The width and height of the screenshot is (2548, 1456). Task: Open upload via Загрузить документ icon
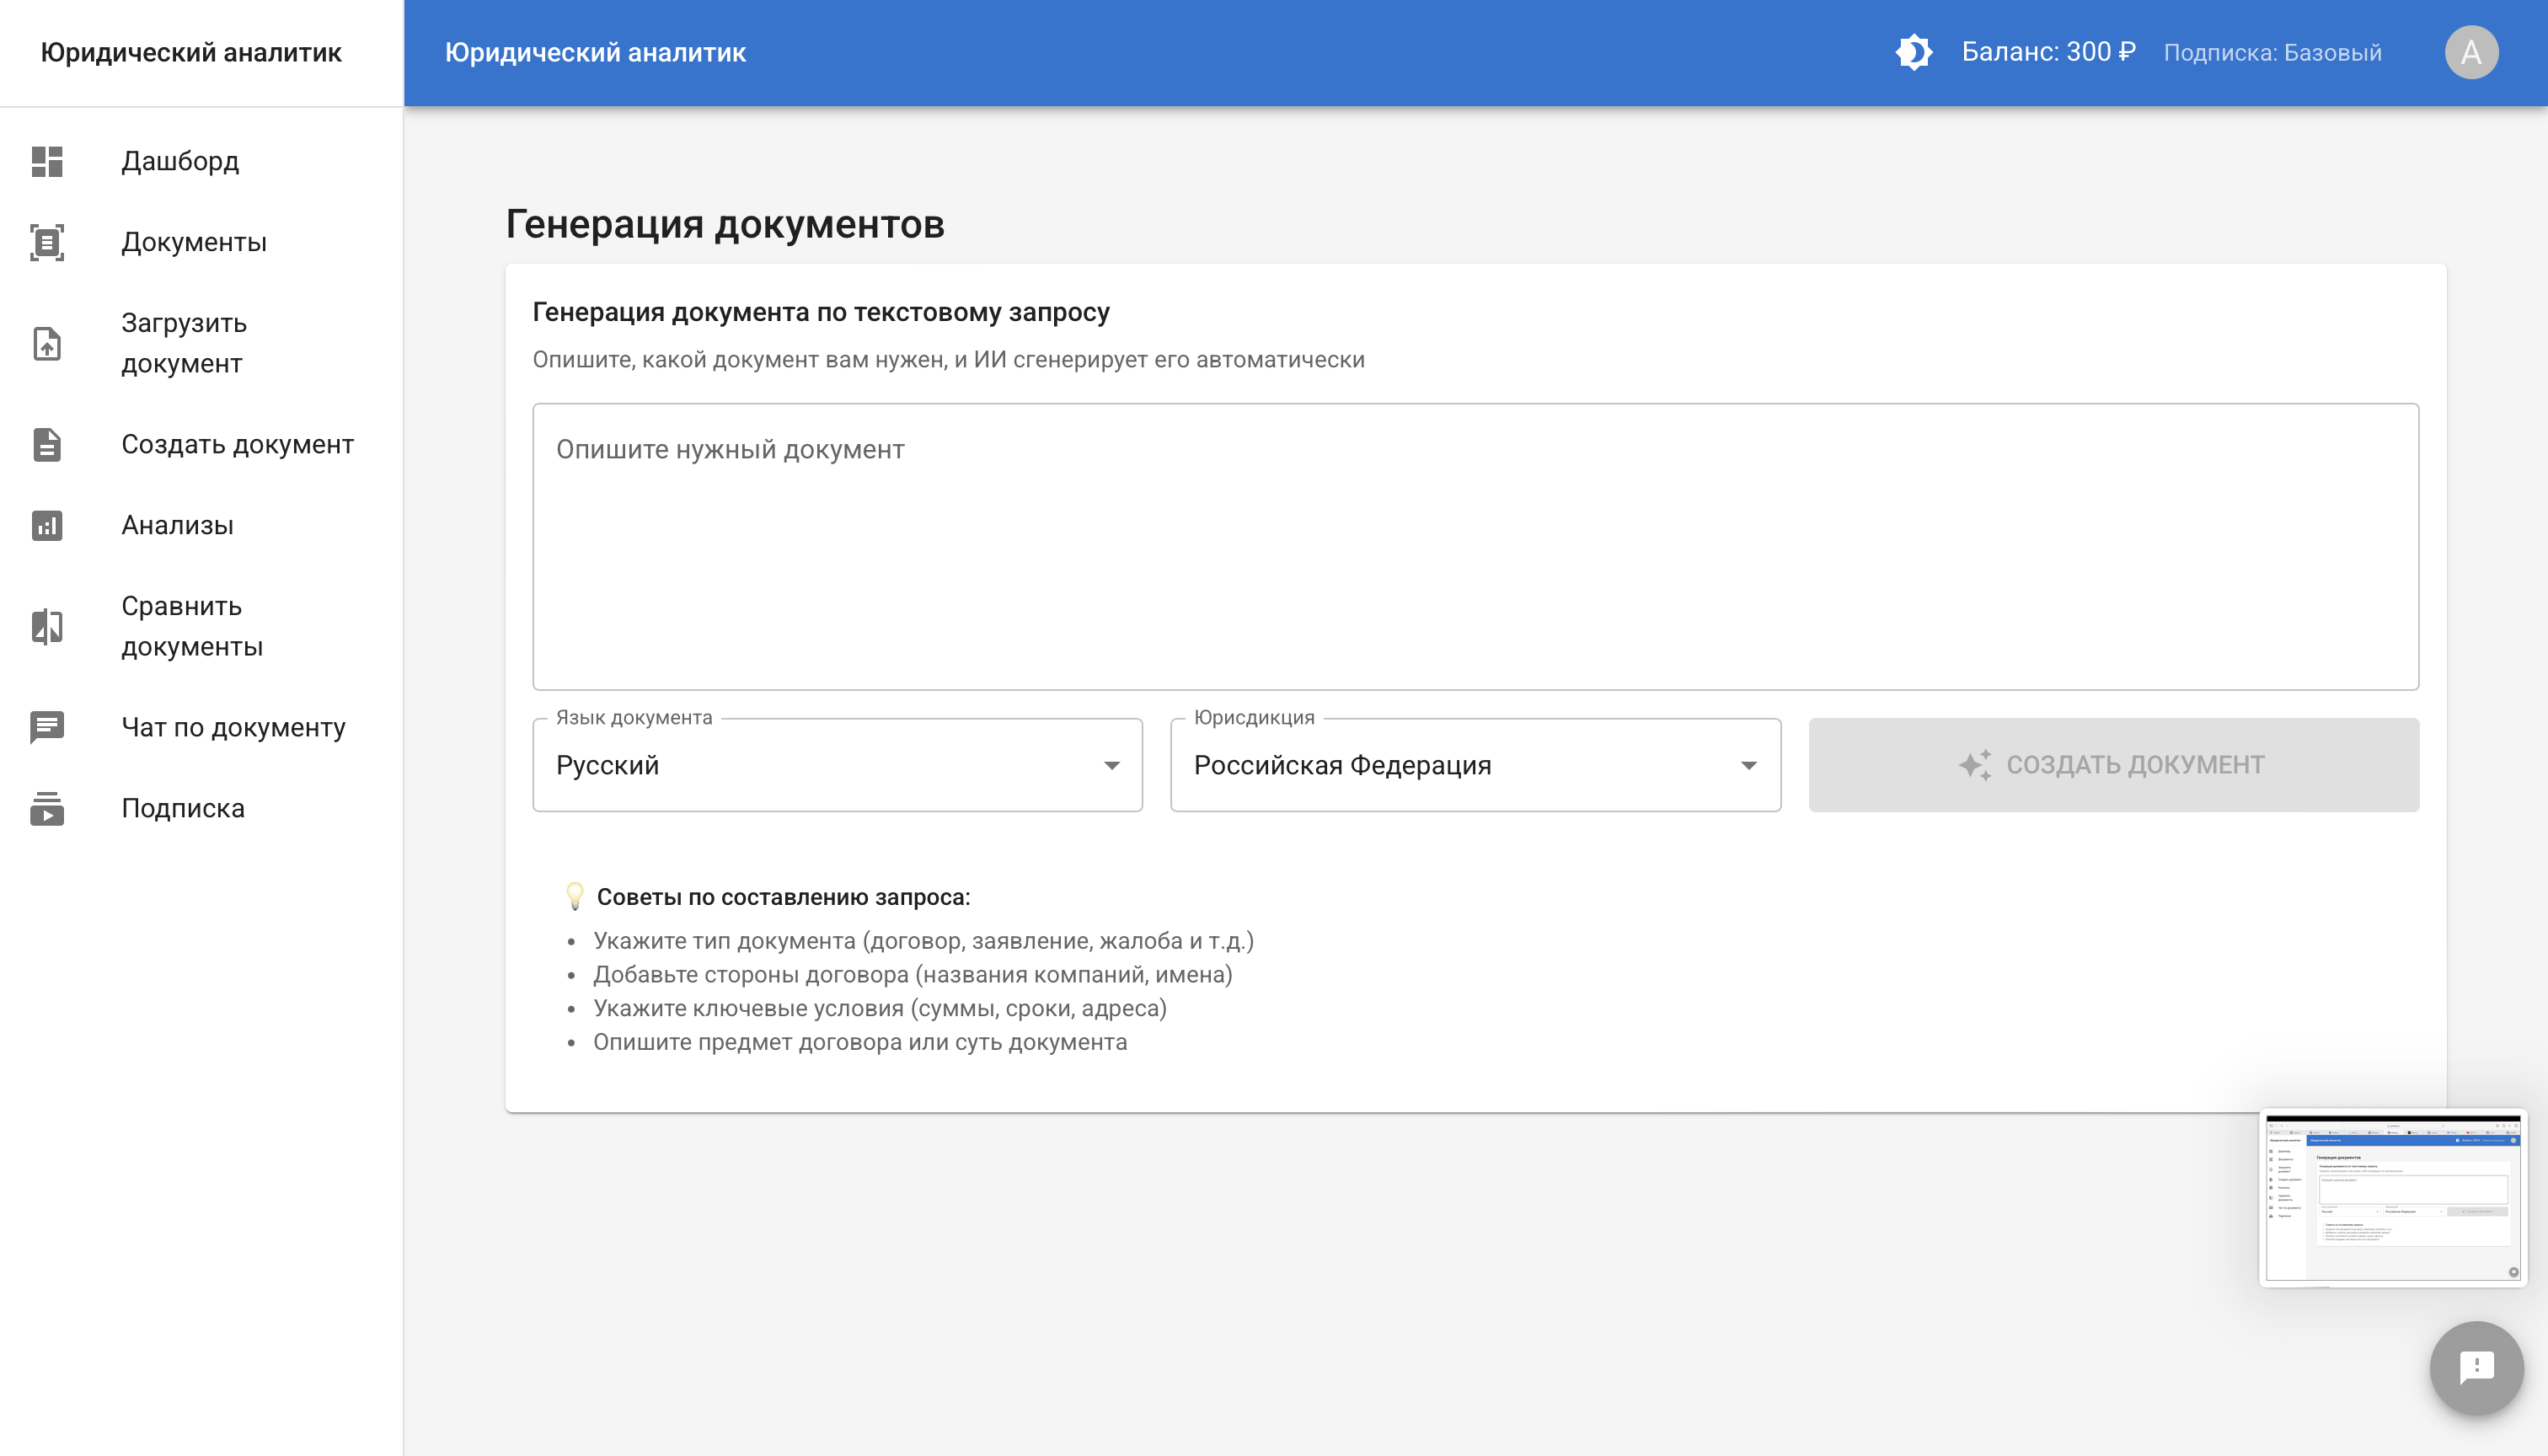point(47,343)
